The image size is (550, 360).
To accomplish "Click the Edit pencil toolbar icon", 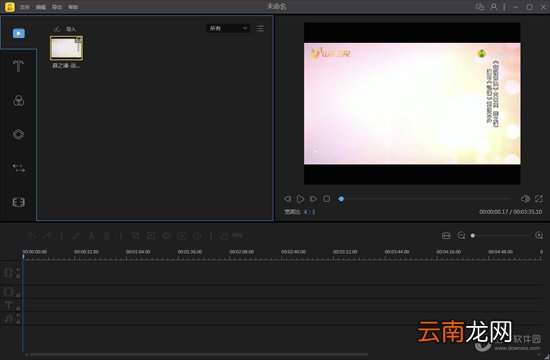I will 76,236.
